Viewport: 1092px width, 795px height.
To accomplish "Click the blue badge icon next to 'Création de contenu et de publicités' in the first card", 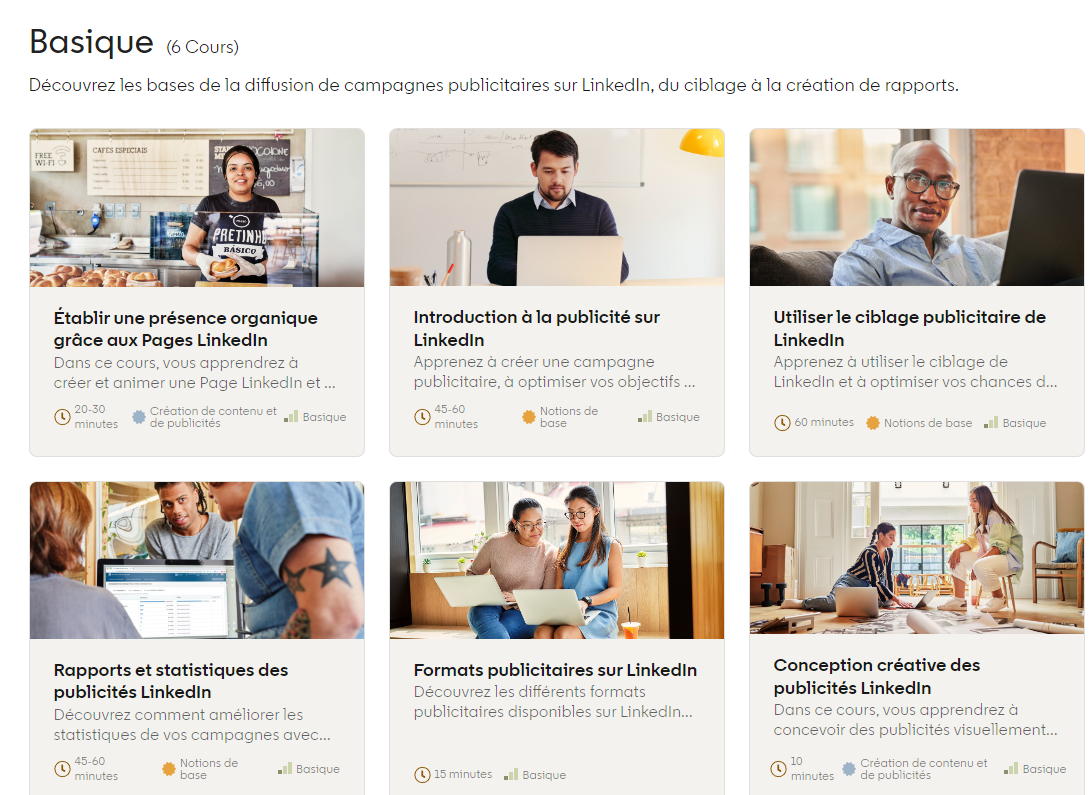I will [x=139, y=417].
